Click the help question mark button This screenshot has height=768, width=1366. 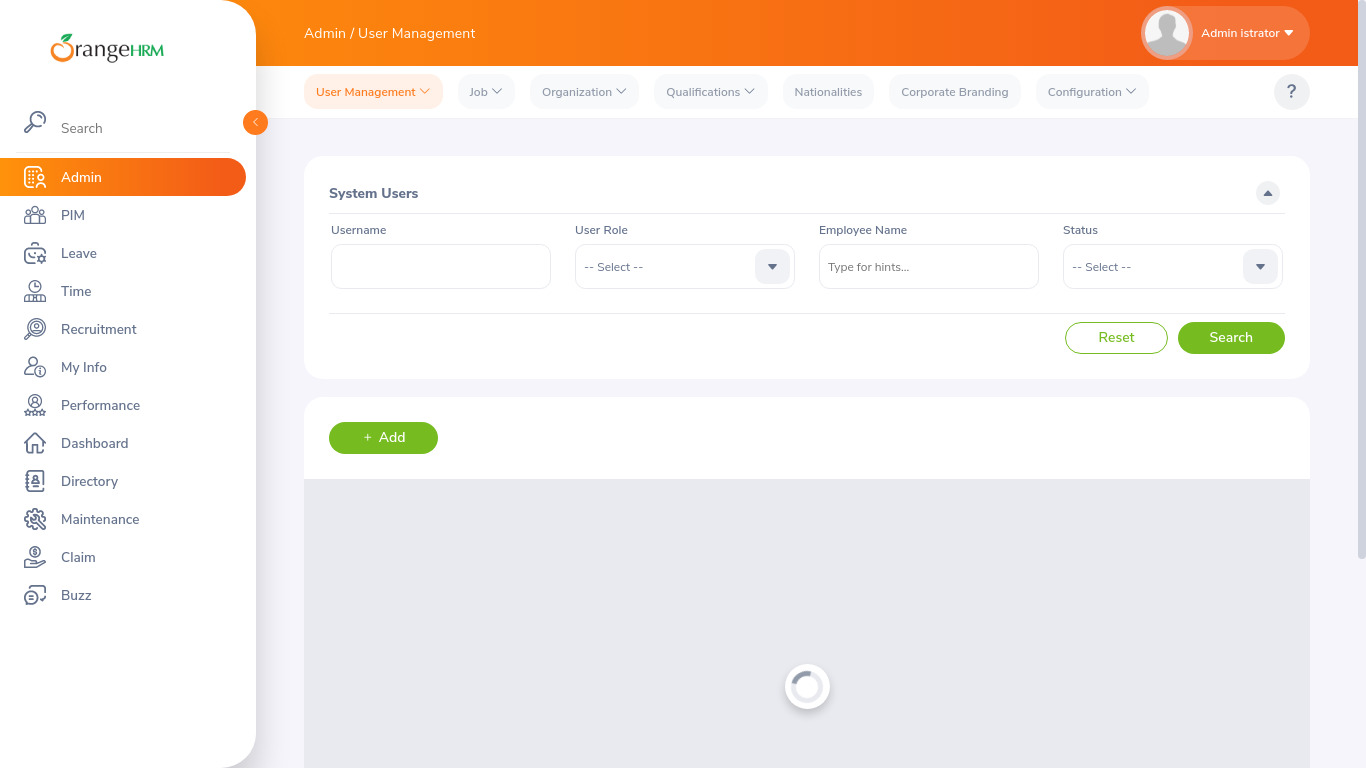(x=1291, y=92)
